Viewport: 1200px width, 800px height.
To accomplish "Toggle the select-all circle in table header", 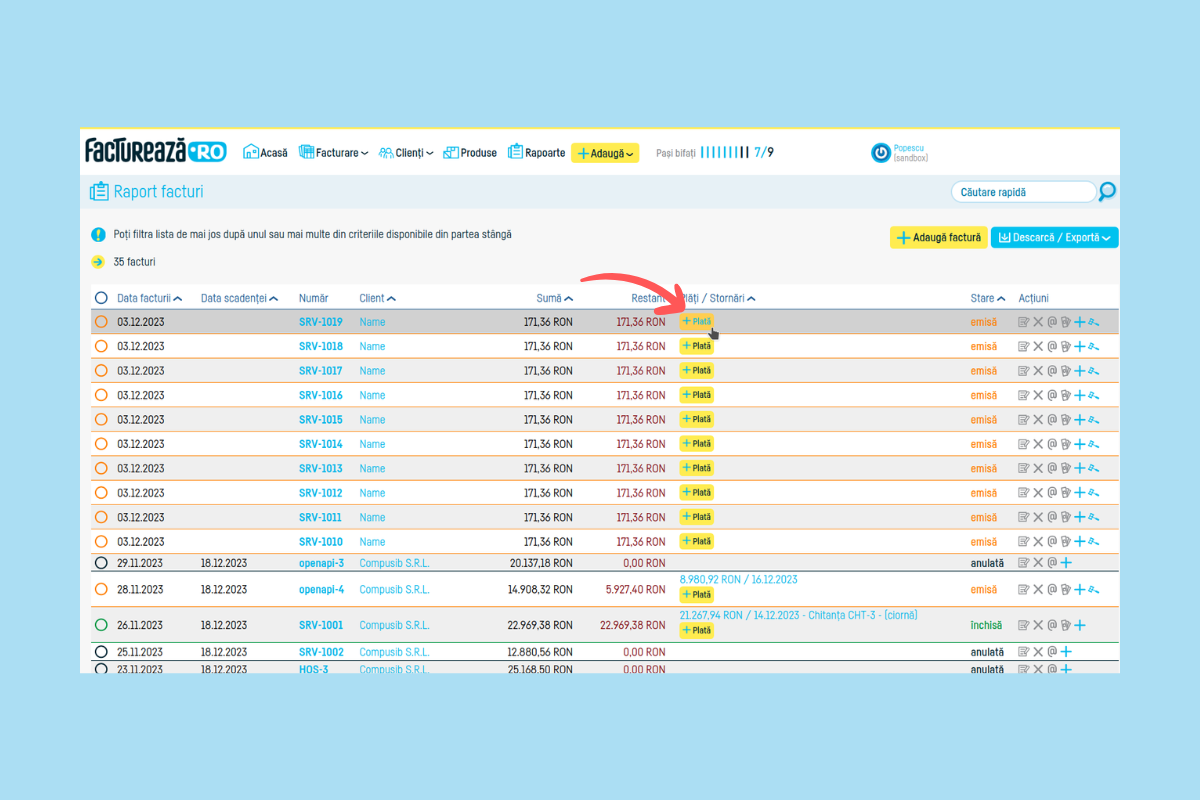I will coord(101,298).
